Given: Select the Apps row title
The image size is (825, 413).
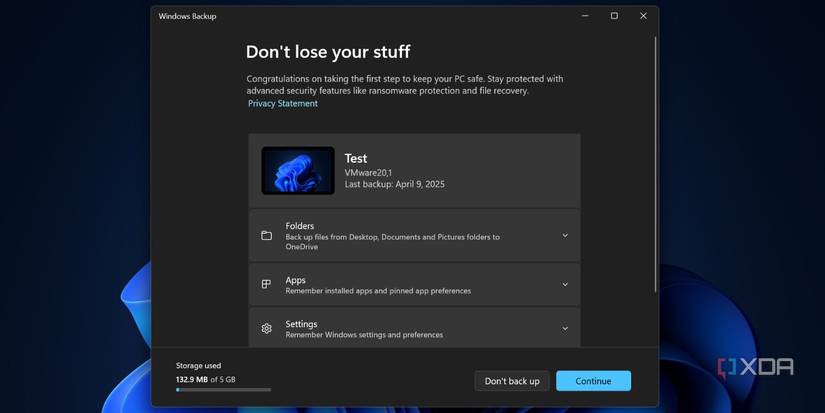Looking at the screenshot, I should click(x=296, y=280).
